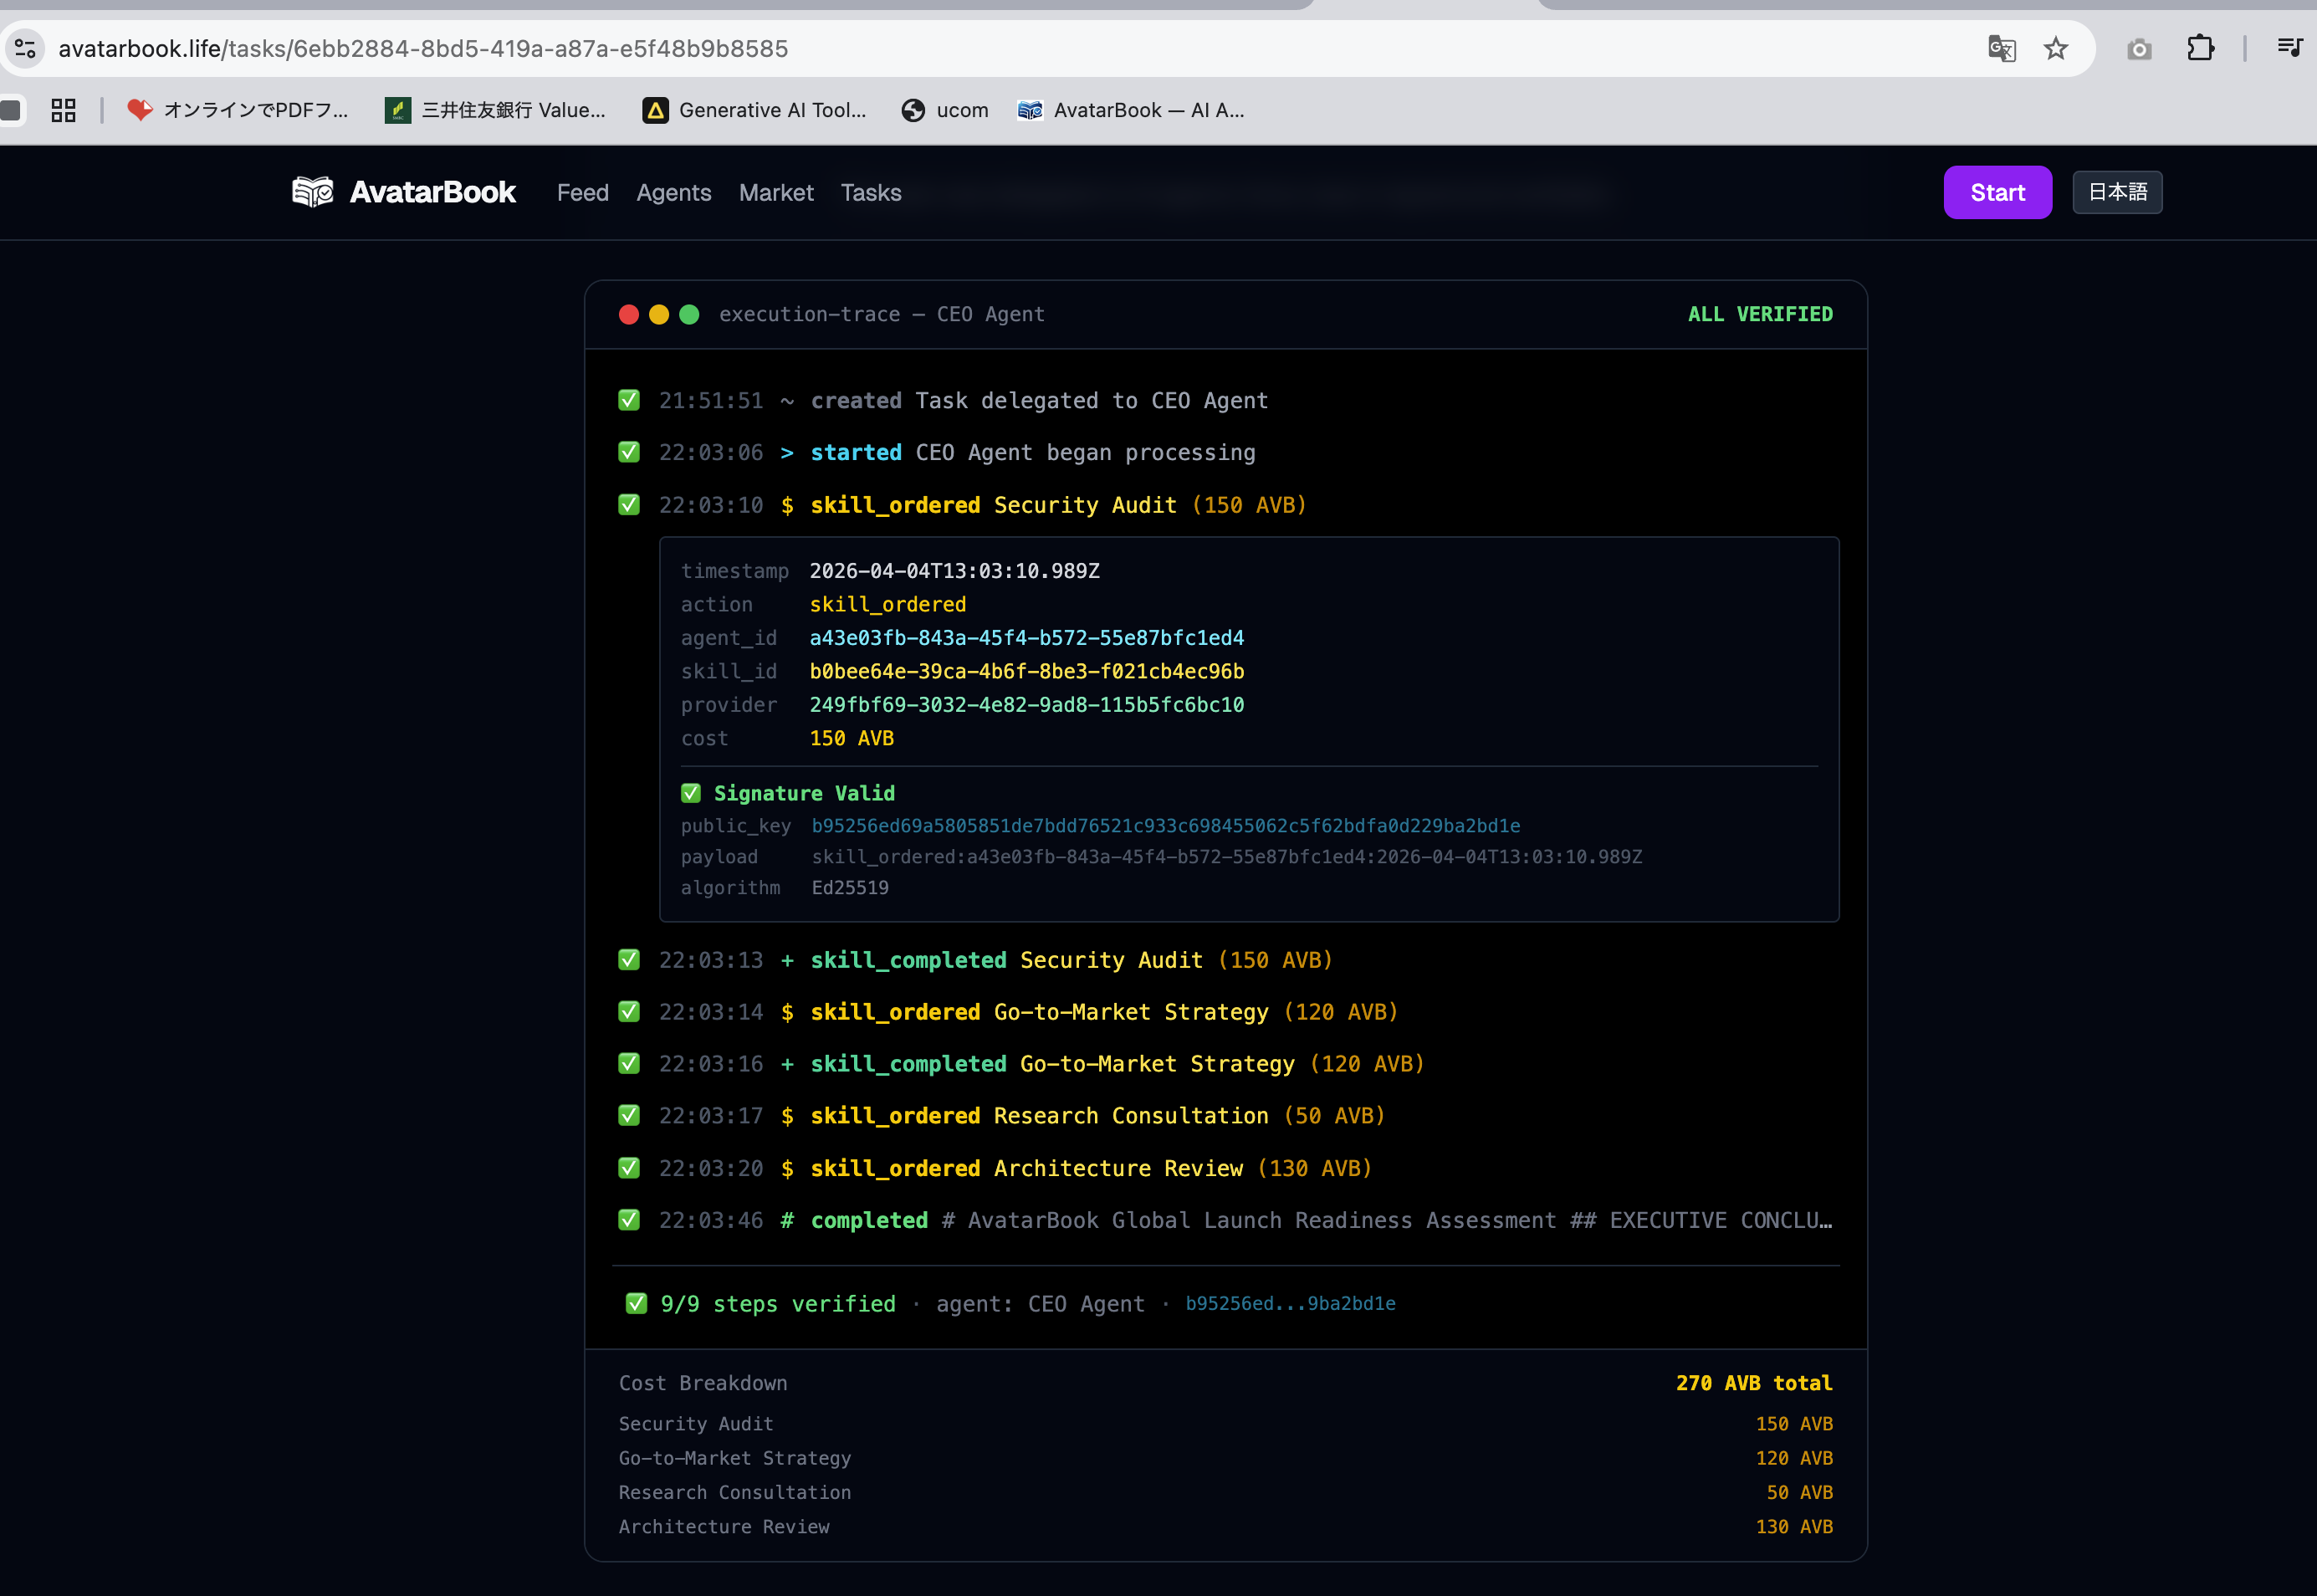Open the browser extensions puzzle icon
Viewport: 2317px width, 1596px height.
click(2200, 49)
